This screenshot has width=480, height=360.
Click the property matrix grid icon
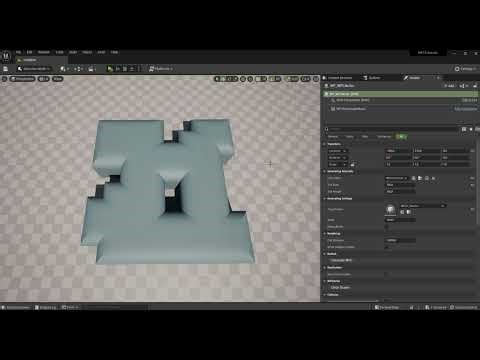coord(464,129)
